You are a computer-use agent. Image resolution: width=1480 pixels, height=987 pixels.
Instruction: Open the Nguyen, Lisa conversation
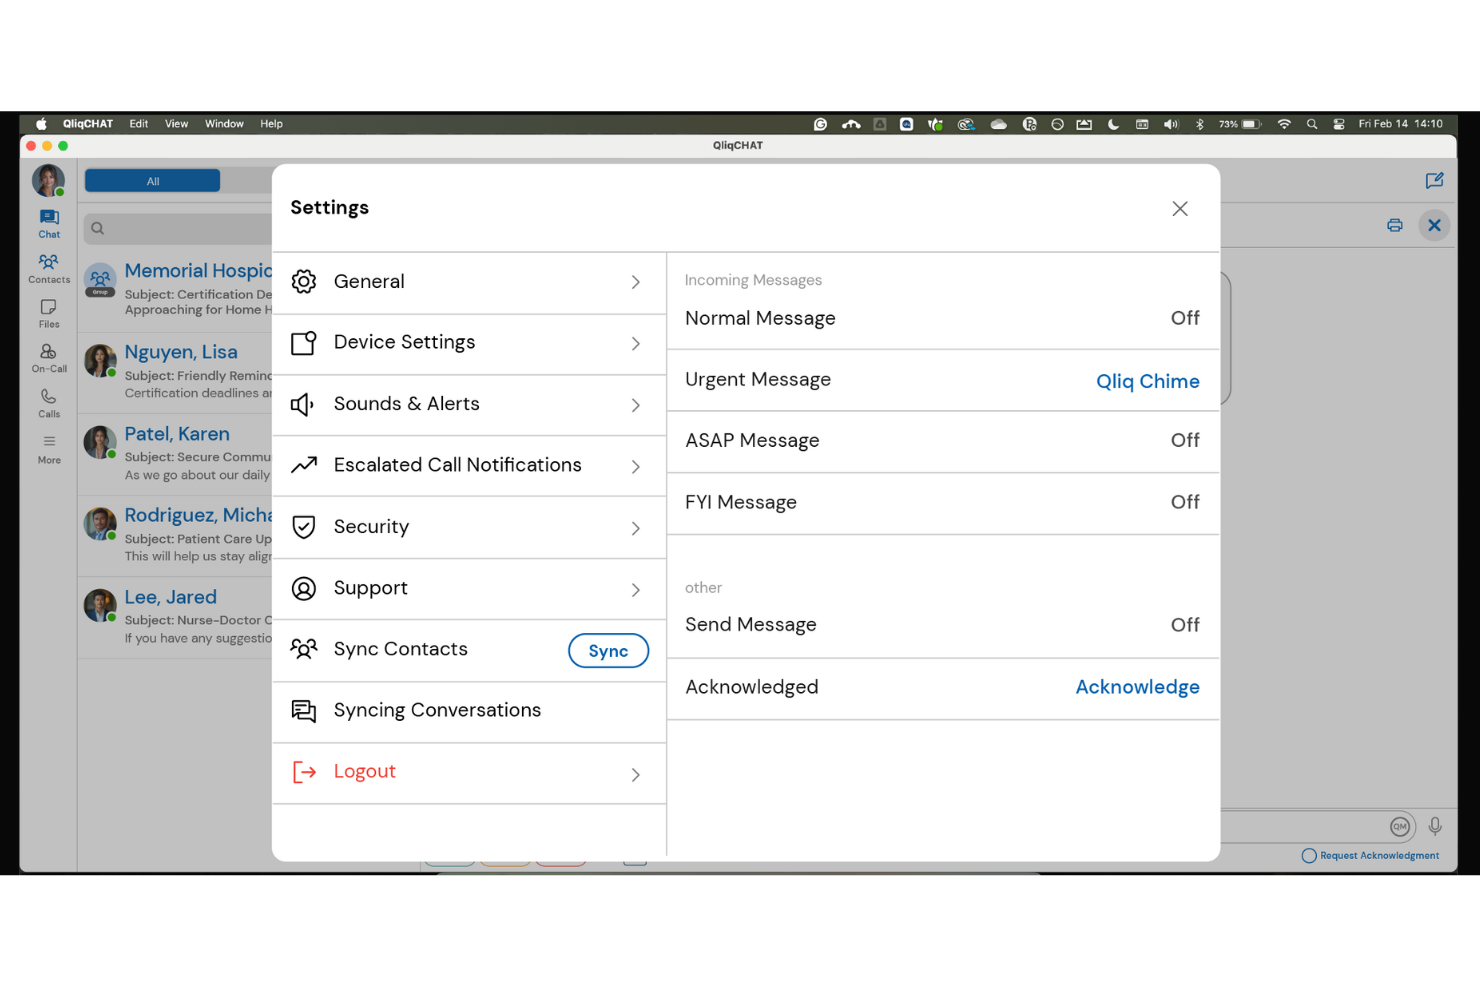click(176, 372)
